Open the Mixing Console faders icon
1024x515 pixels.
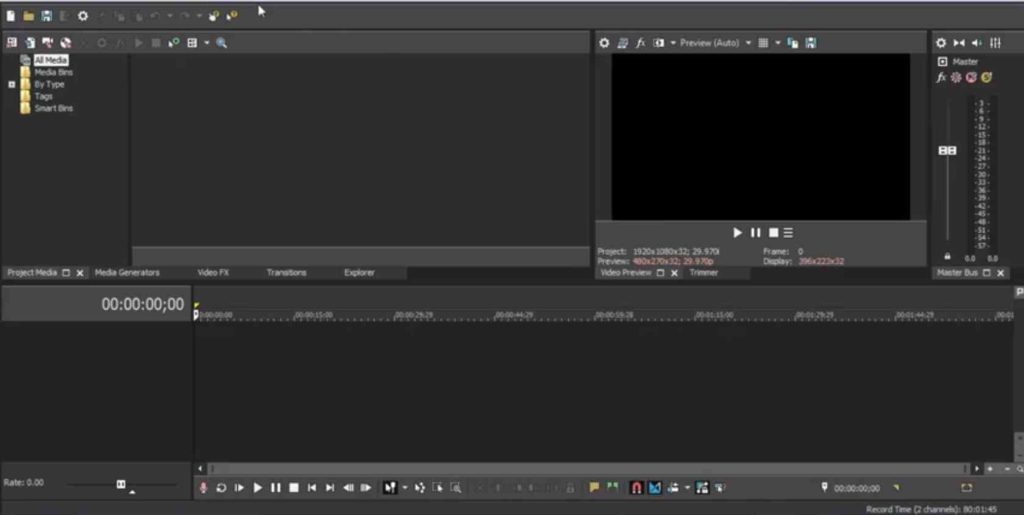[x=995, y=43]
